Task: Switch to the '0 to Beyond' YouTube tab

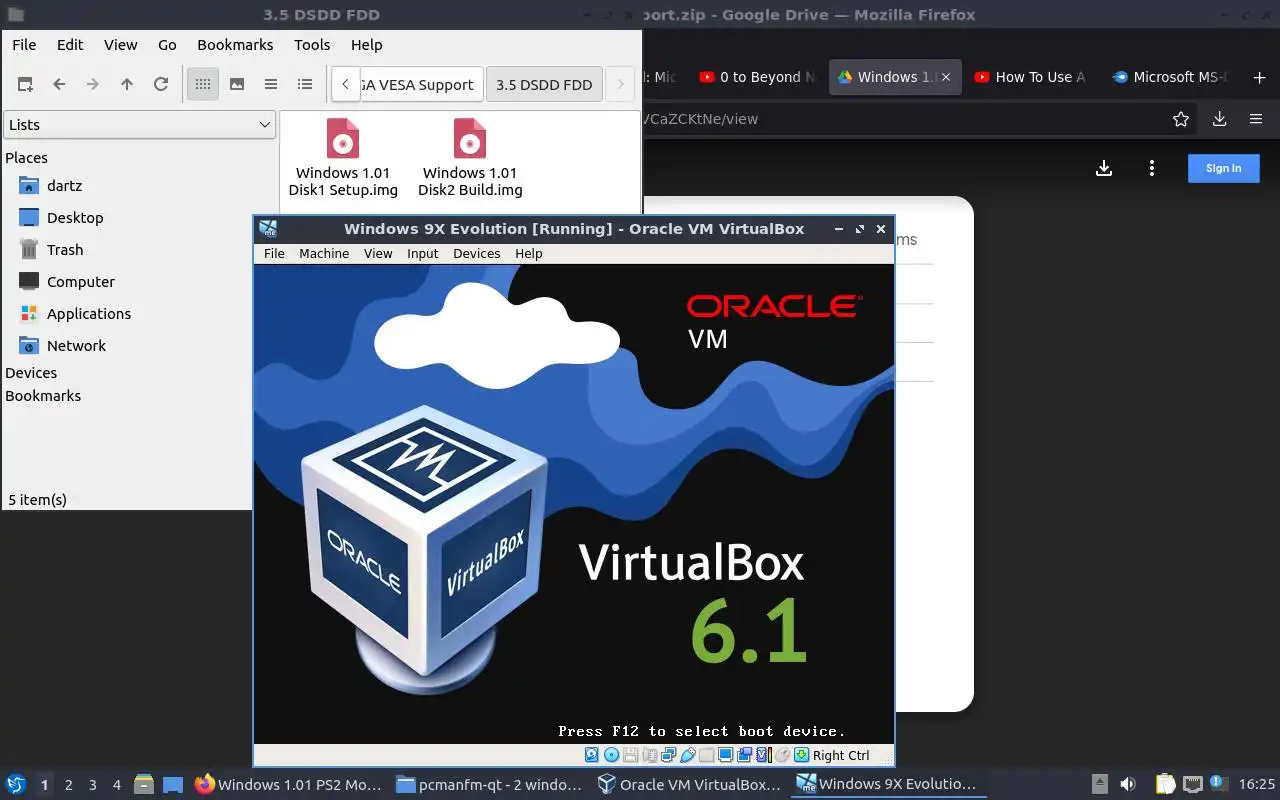Action: point(756,77)
